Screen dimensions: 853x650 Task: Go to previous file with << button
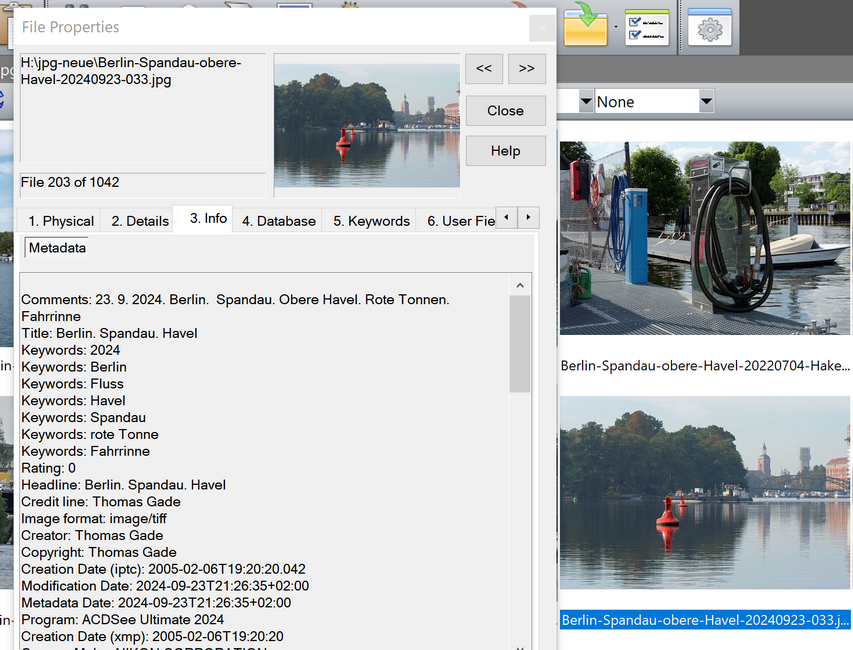click(x=484, y=68)
